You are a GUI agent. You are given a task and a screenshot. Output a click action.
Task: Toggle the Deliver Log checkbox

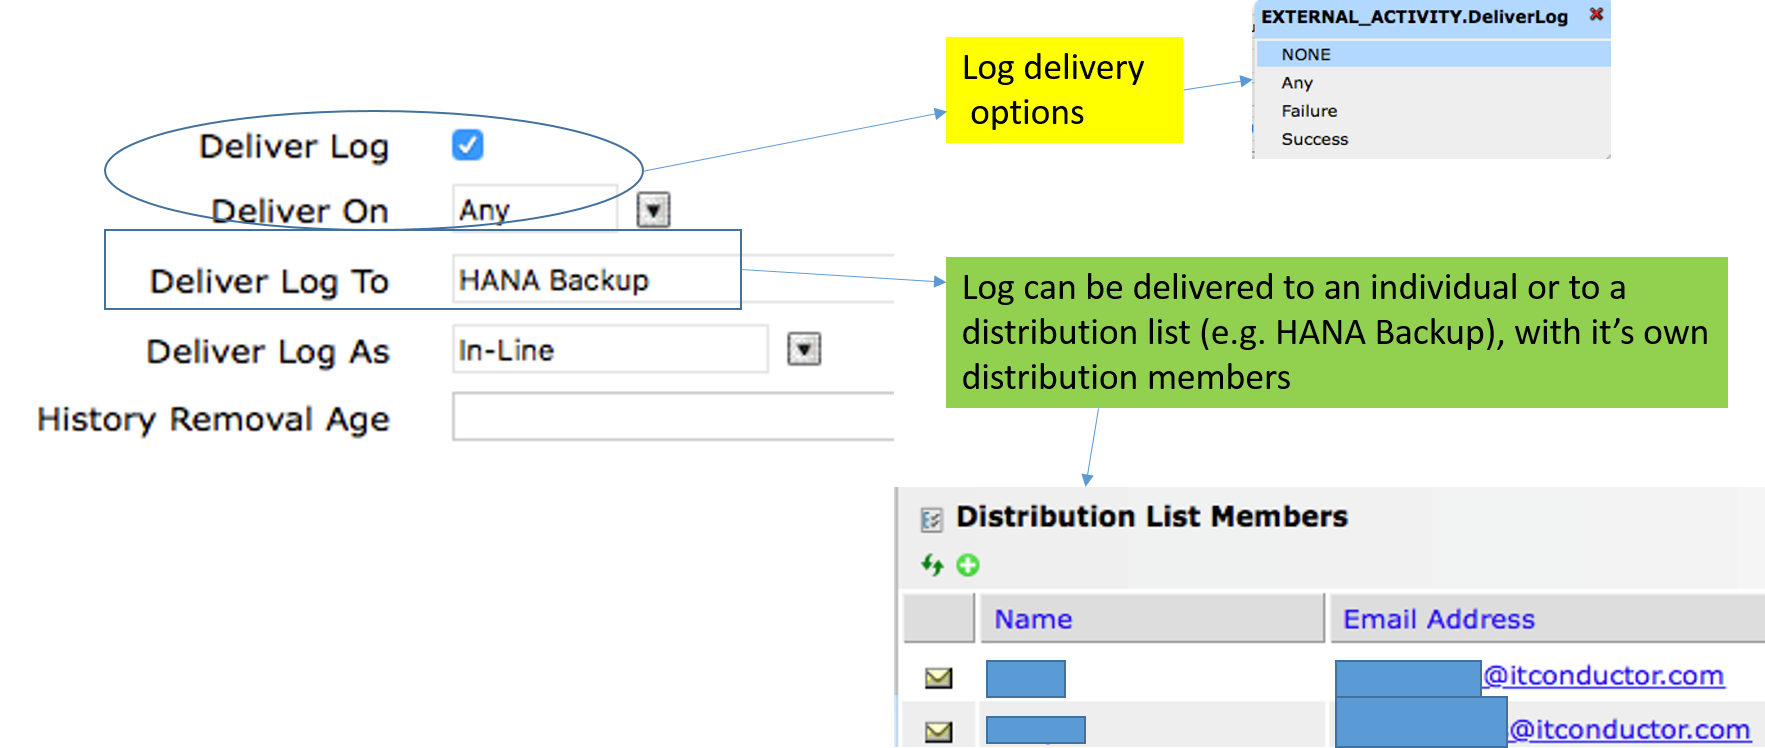point(466,145)
